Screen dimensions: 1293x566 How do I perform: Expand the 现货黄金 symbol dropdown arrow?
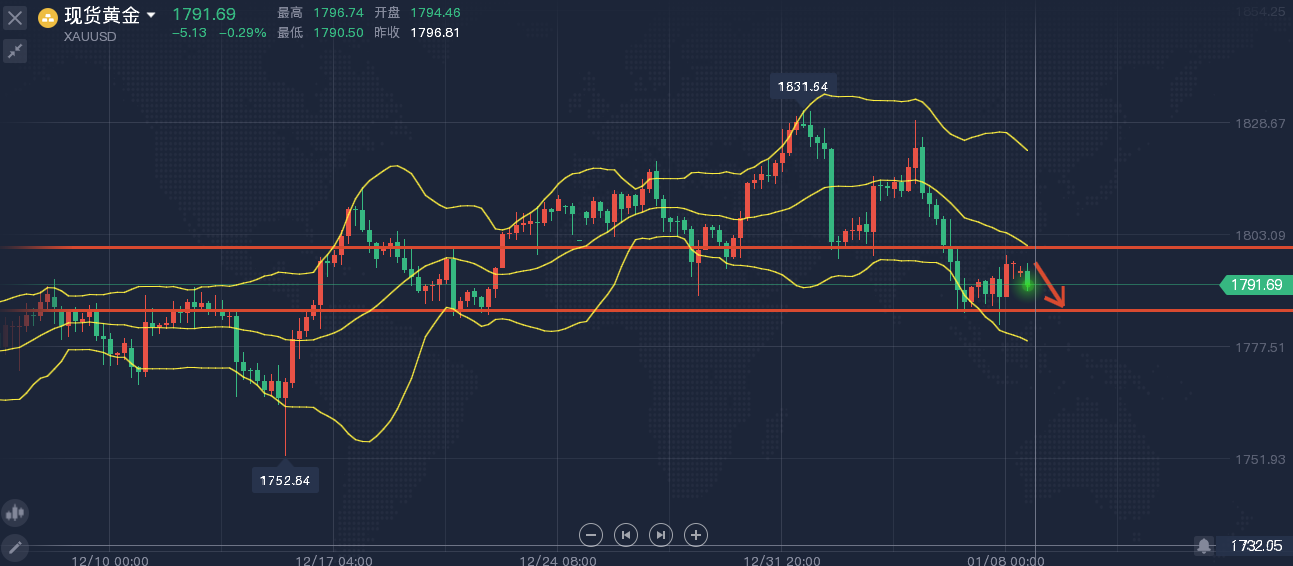151,15
